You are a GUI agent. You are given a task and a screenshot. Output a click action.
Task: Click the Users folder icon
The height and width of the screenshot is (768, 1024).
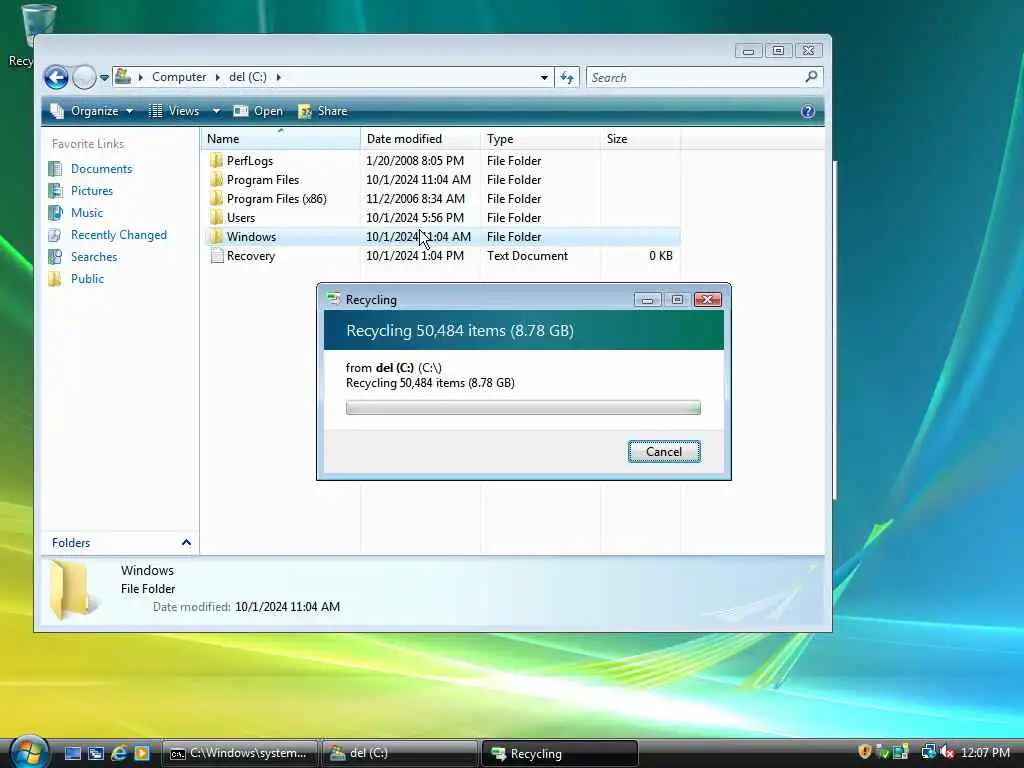216,217
